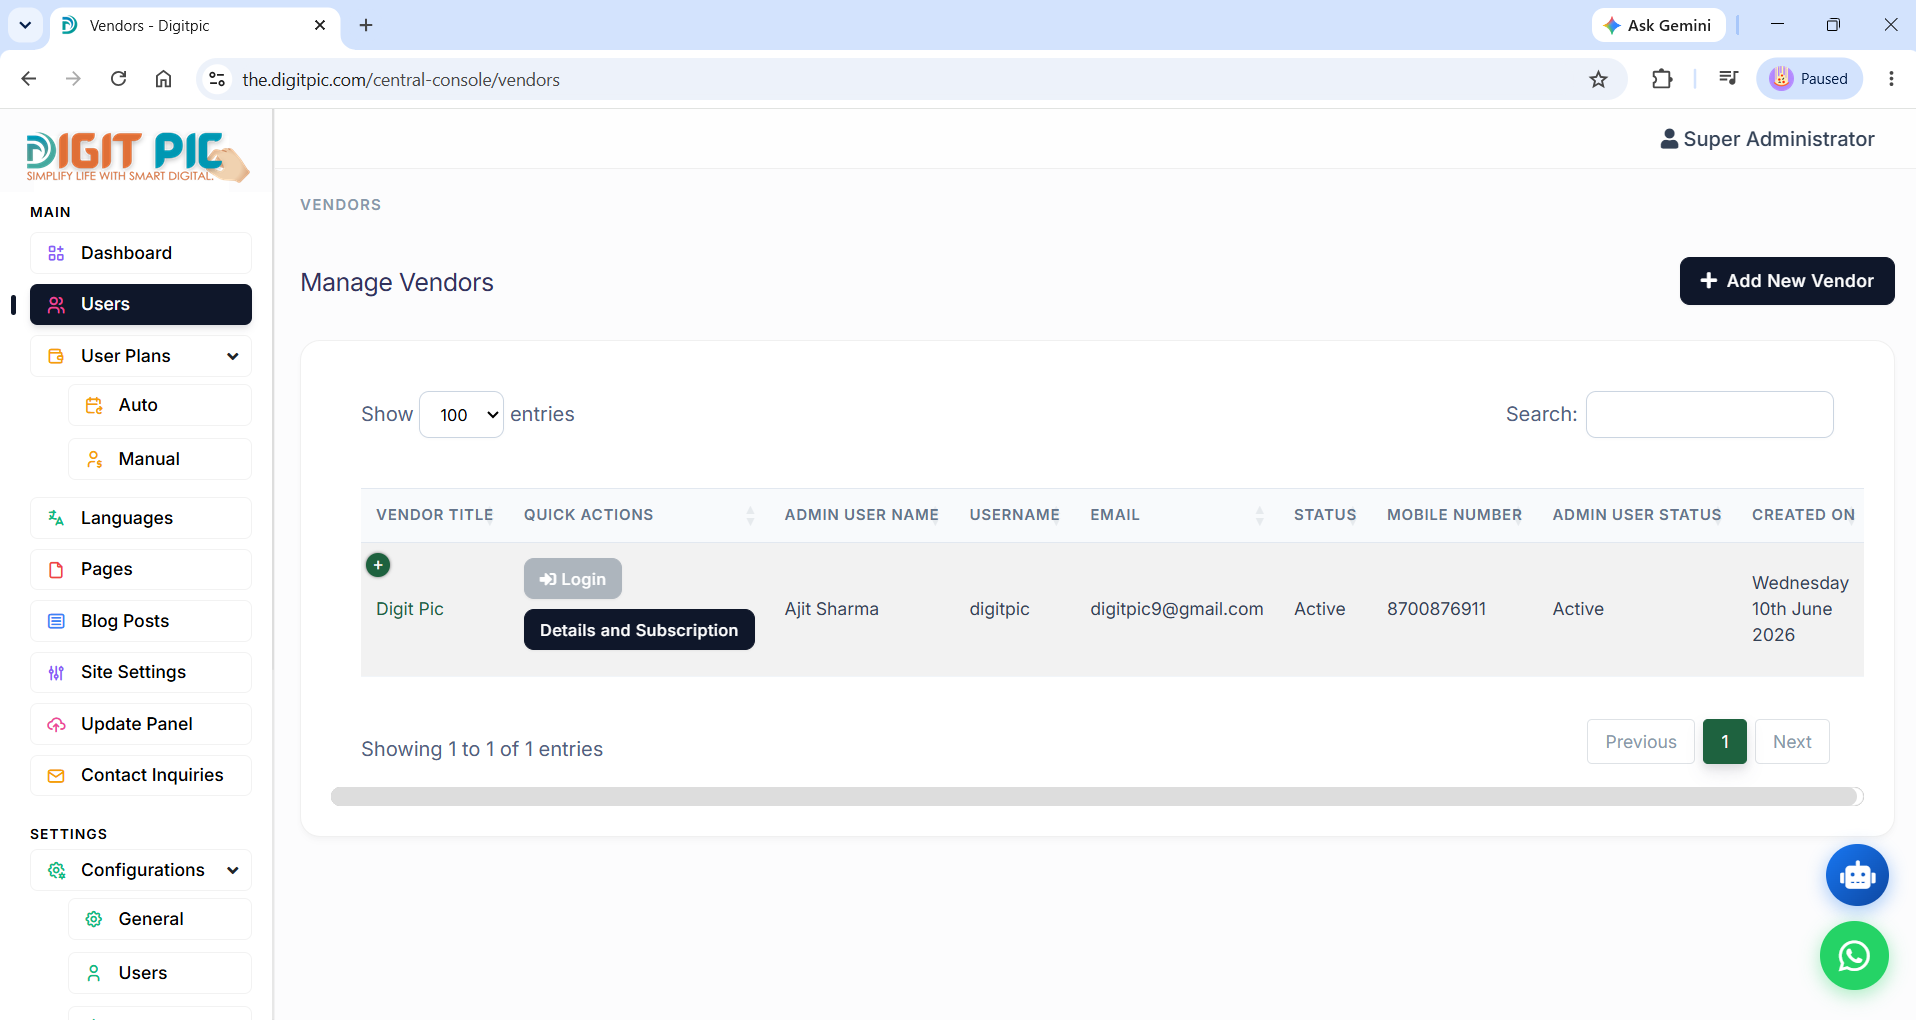Close the Vendors - Digitpic tab

tap(320, 25)
